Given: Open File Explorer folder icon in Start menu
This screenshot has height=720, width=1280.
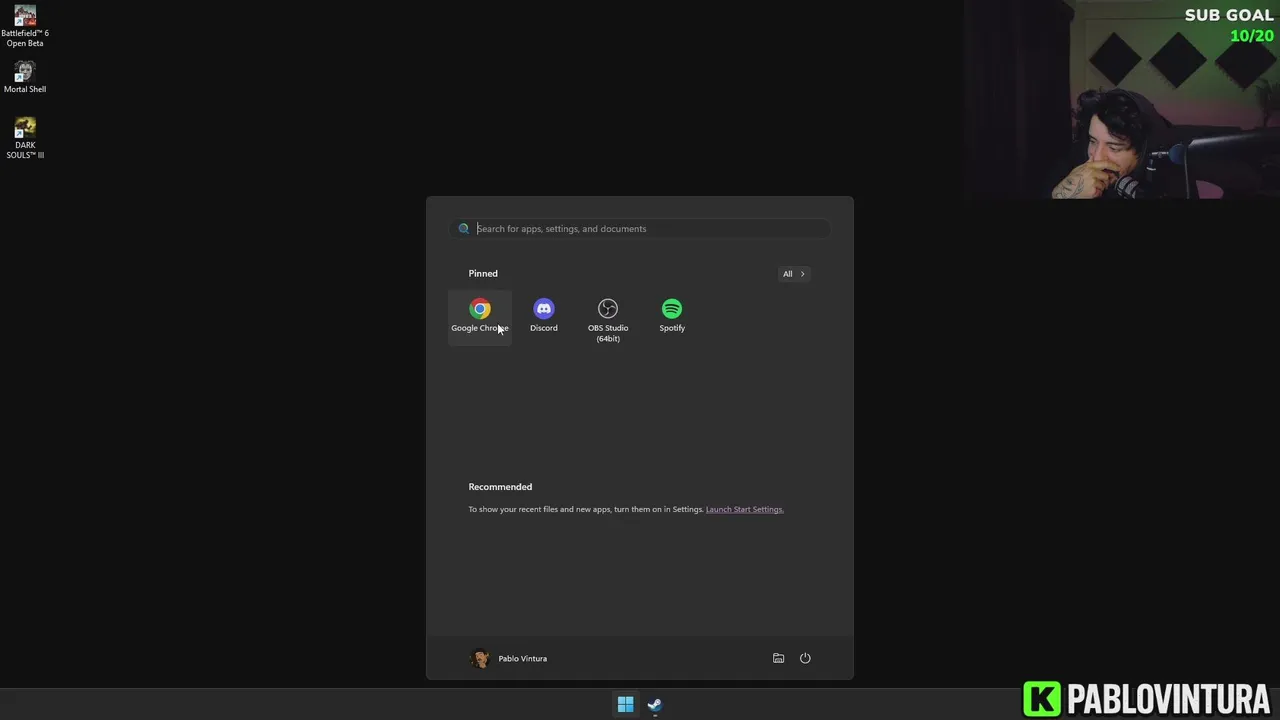Looking at the screenshot, I should 778,658.
